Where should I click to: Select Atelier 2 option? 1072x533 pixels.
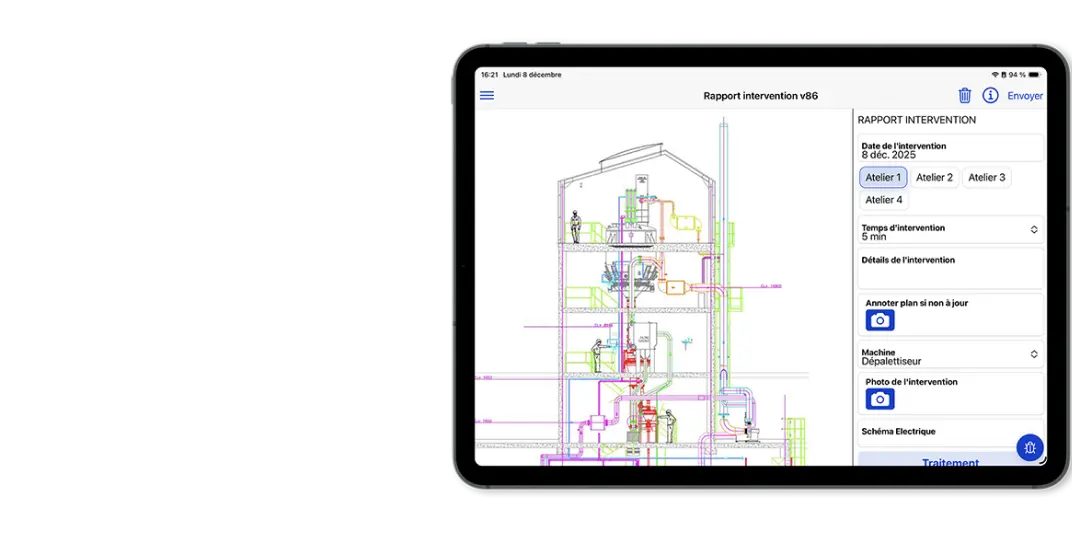tap(935, 178)
